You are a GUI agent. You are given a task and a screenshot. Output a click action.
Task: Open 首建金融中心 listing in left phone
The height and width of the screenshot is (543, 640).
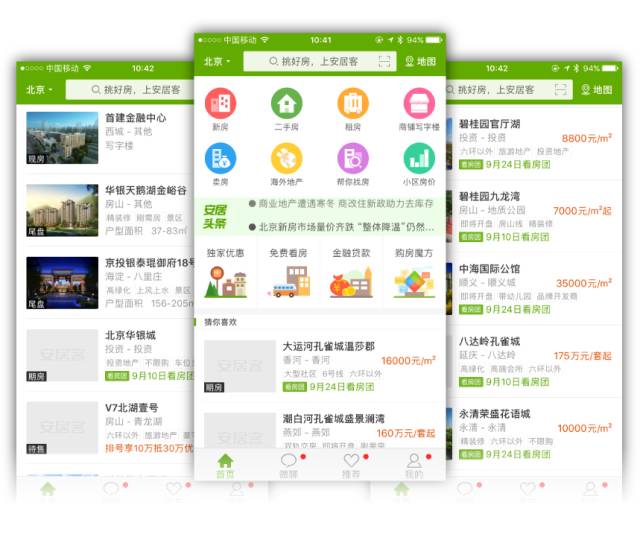[105, 138]
